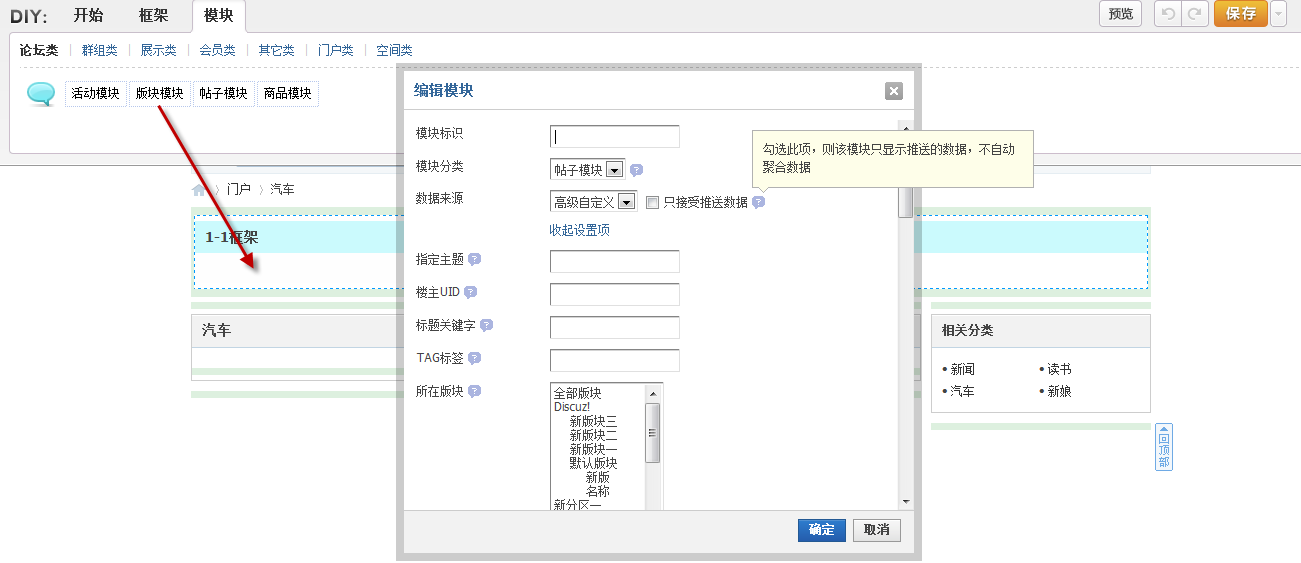Click the 模块标识 text field
This screenshot has width=1301, height=563.
[614, 137]
